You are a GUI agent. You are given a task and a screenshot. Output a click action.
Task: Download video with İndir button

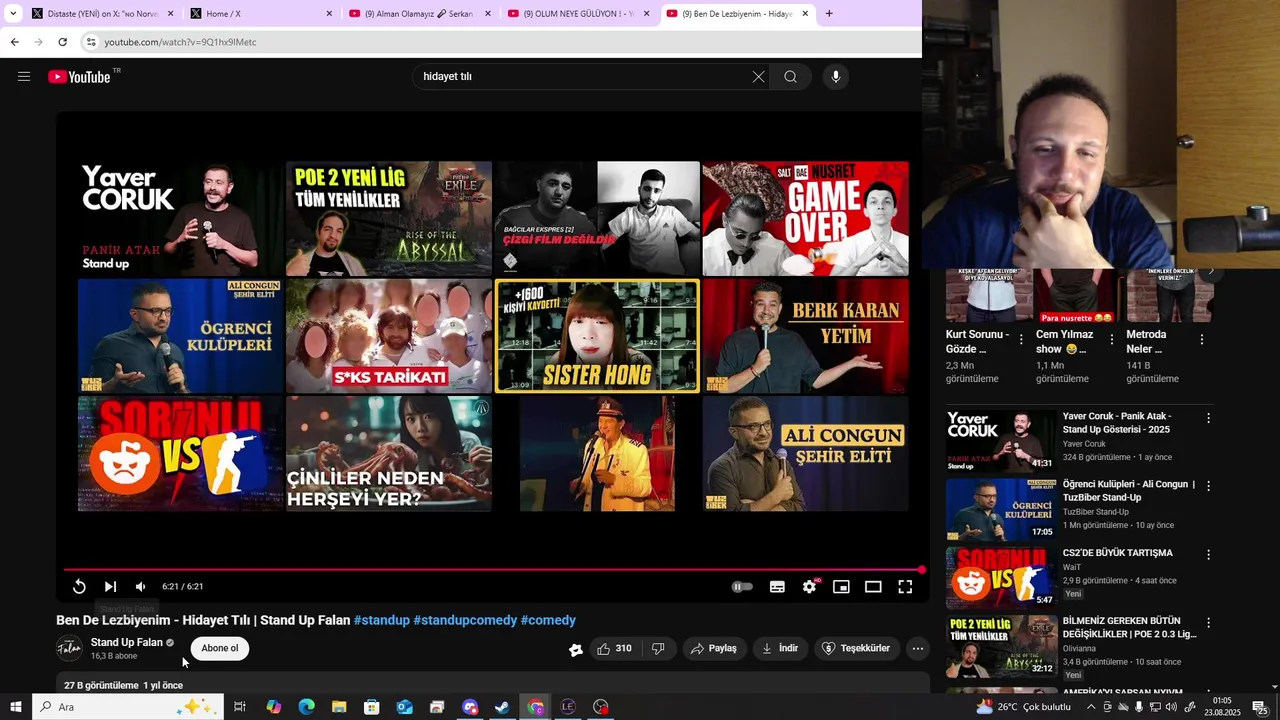click(780, 648)
